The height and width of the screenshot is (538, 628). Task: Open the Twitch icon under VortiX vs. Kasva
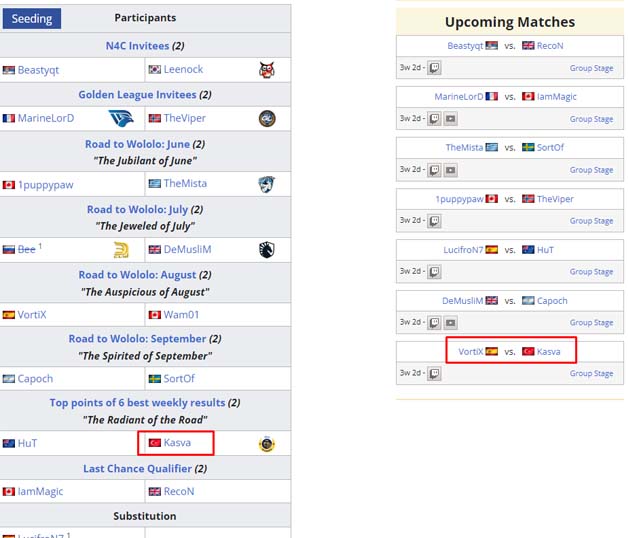pyautogui.click(x=434, y=373)
